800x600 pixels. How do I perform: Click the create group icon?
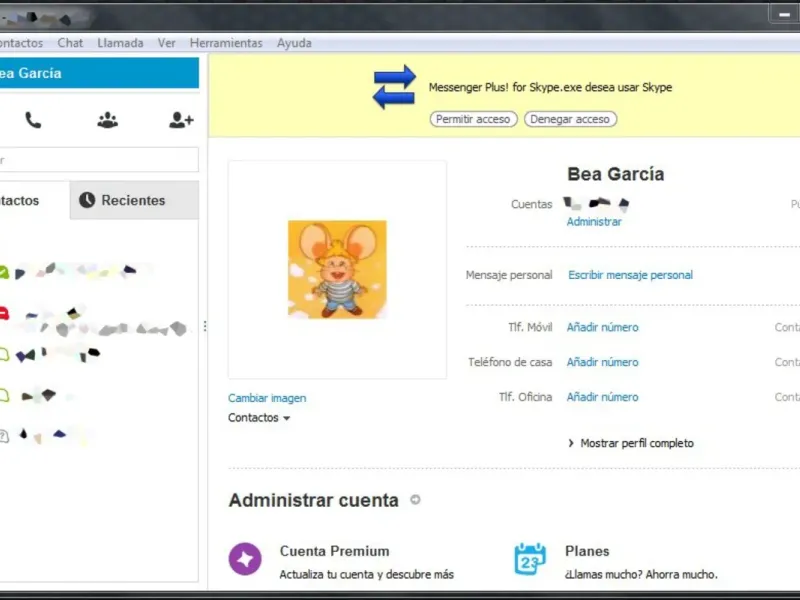point(108,120)
